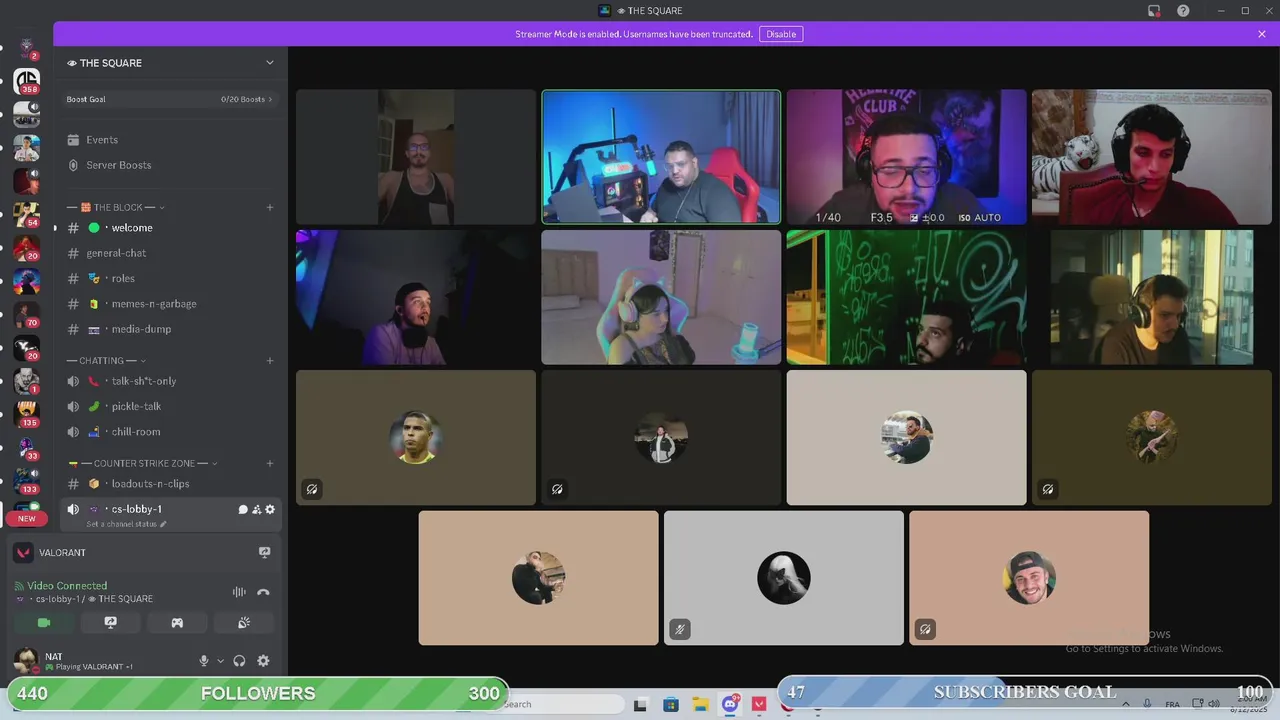Viewport: 1280px width, 720px height.
Task: Open the Discord inbox icon in title bar
Action: pos(1153,11)
